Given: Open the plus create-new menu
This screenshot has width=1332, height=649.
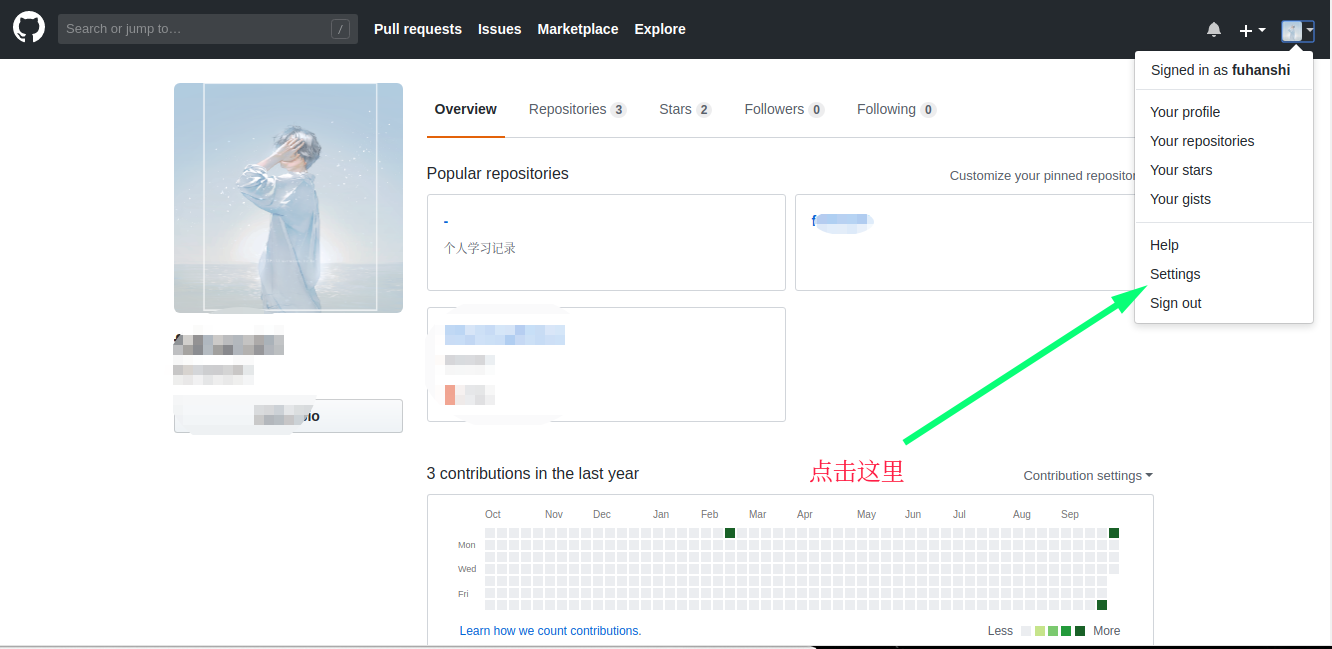Looking at the screenshot, I should [x=1252, y=31].
